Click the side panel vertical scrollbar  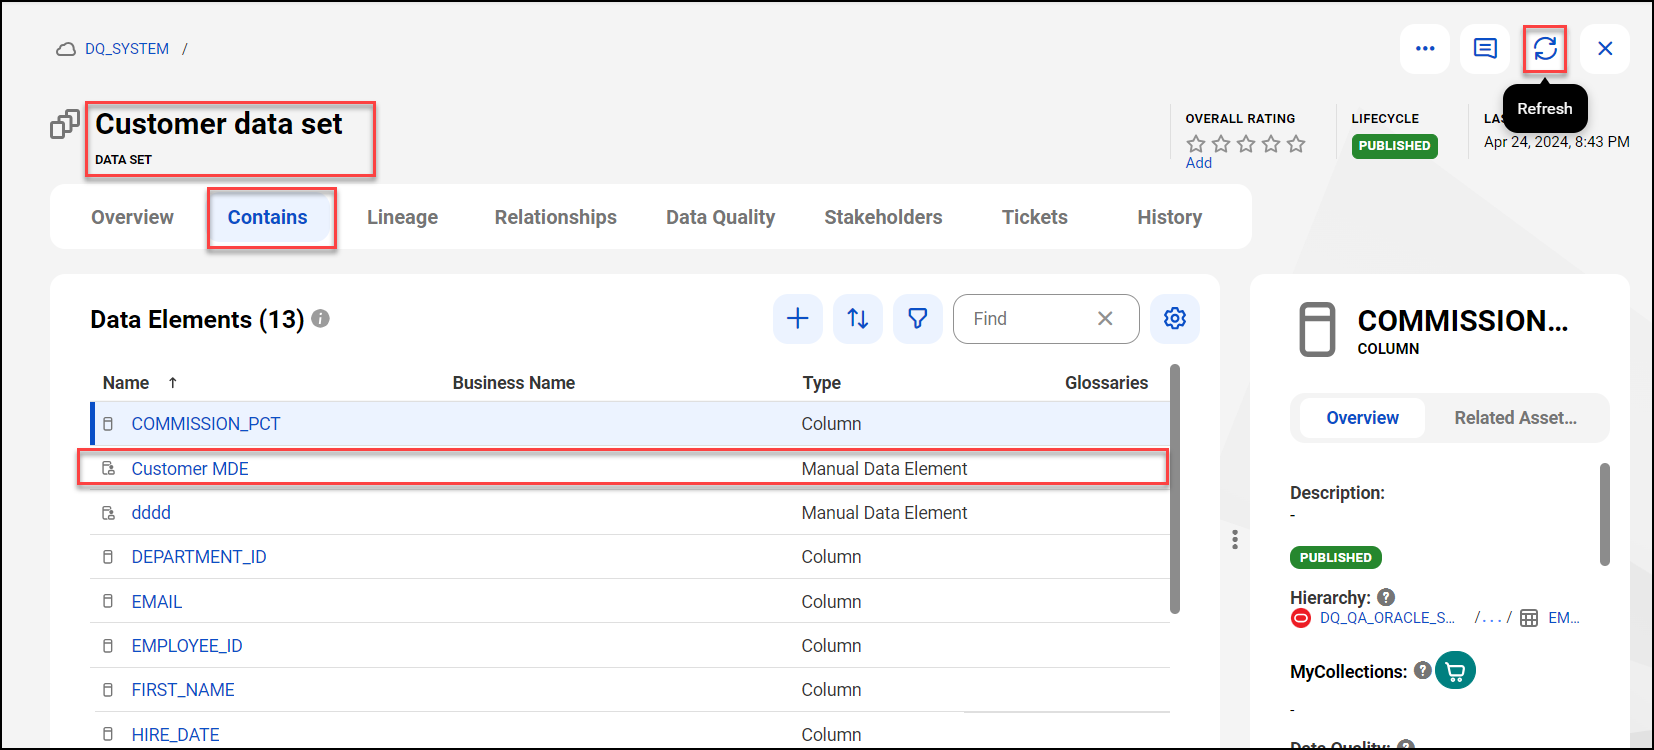point(1605,514)
